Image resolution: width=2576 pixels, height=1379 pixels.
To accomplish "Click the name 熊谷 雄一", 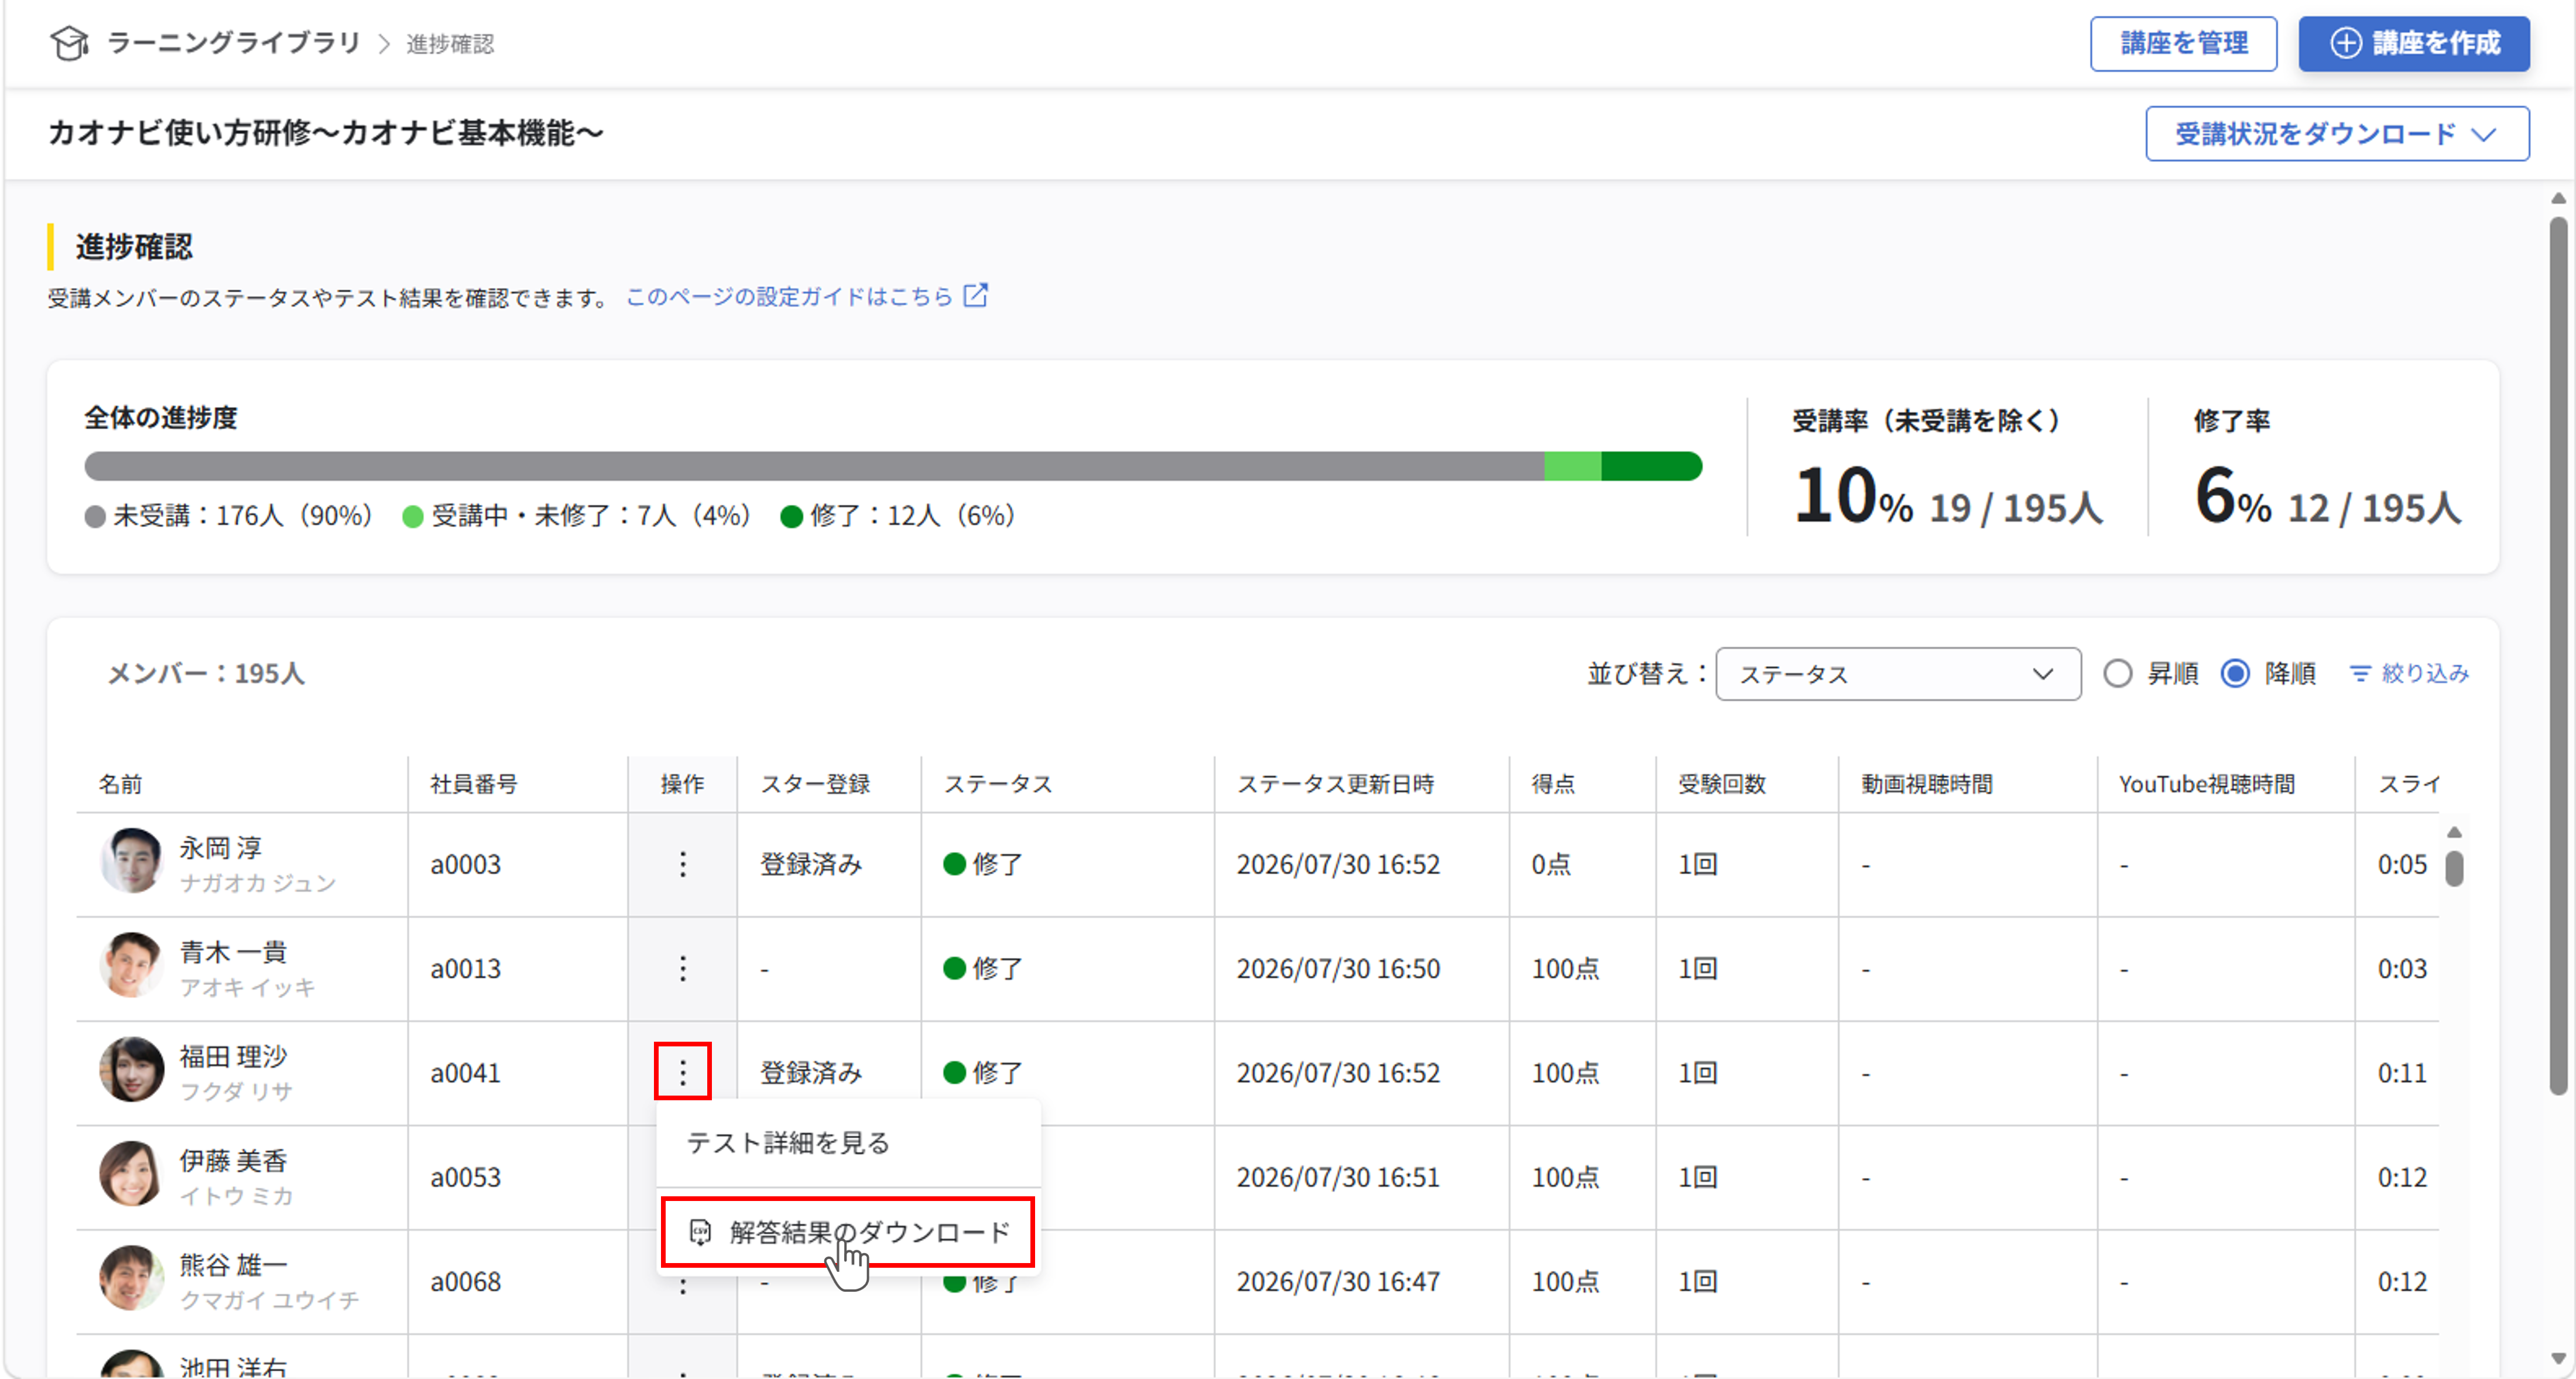I will pos(233,1264).
